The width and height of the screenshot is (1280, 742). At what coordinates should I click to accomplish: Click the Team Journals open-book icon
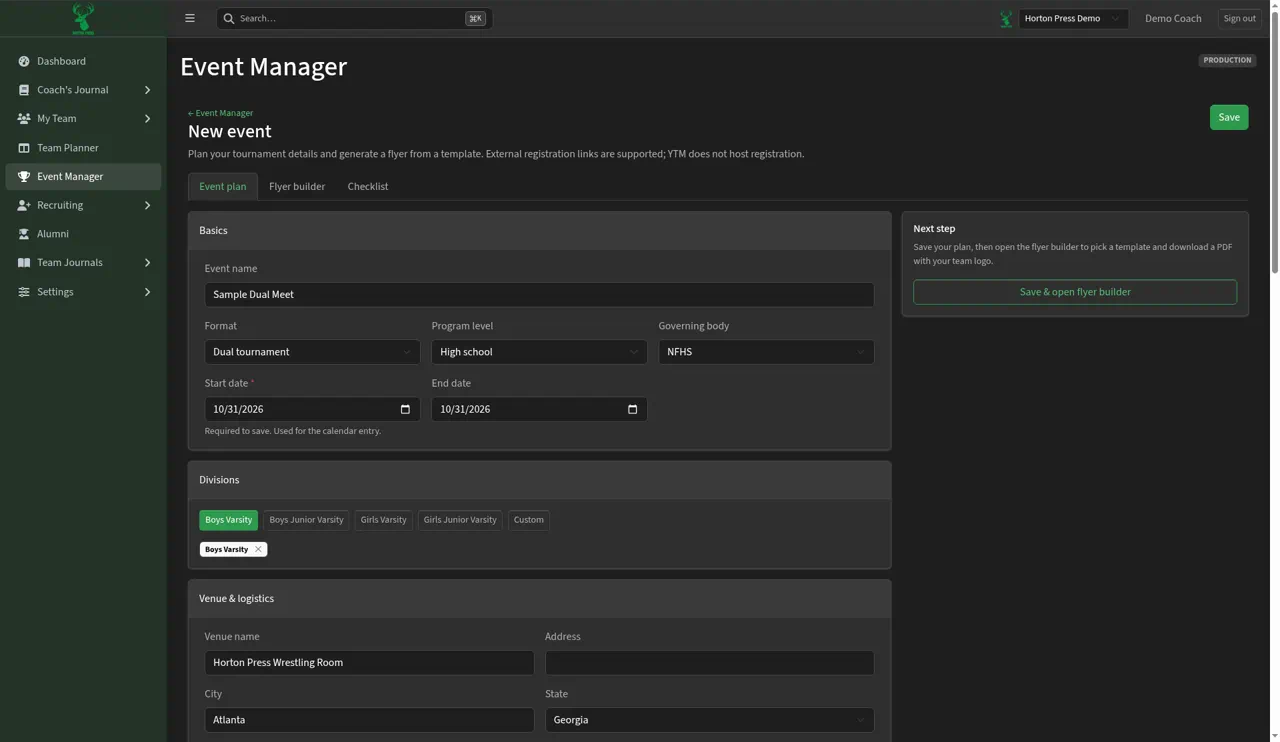(24, 263)
